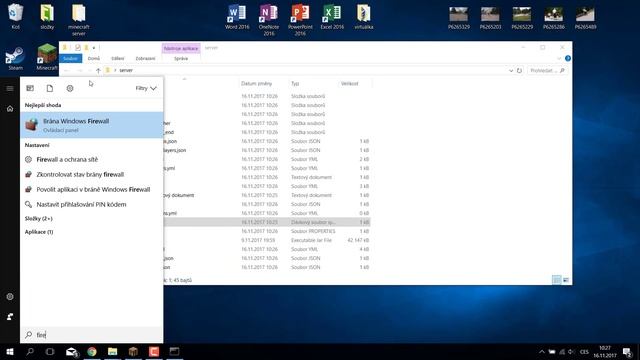This screenshot has width=640, height=360.
Task: Open the minecraft server desktop folder
Action: click(79, 20)
